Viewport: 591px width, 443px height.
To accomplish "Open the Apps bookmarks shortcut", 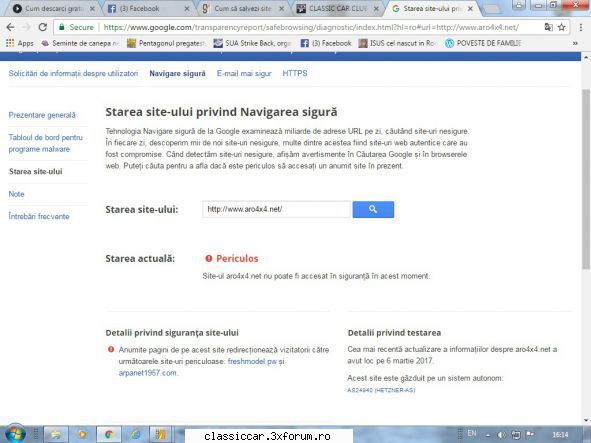I will tap(20, 43).
